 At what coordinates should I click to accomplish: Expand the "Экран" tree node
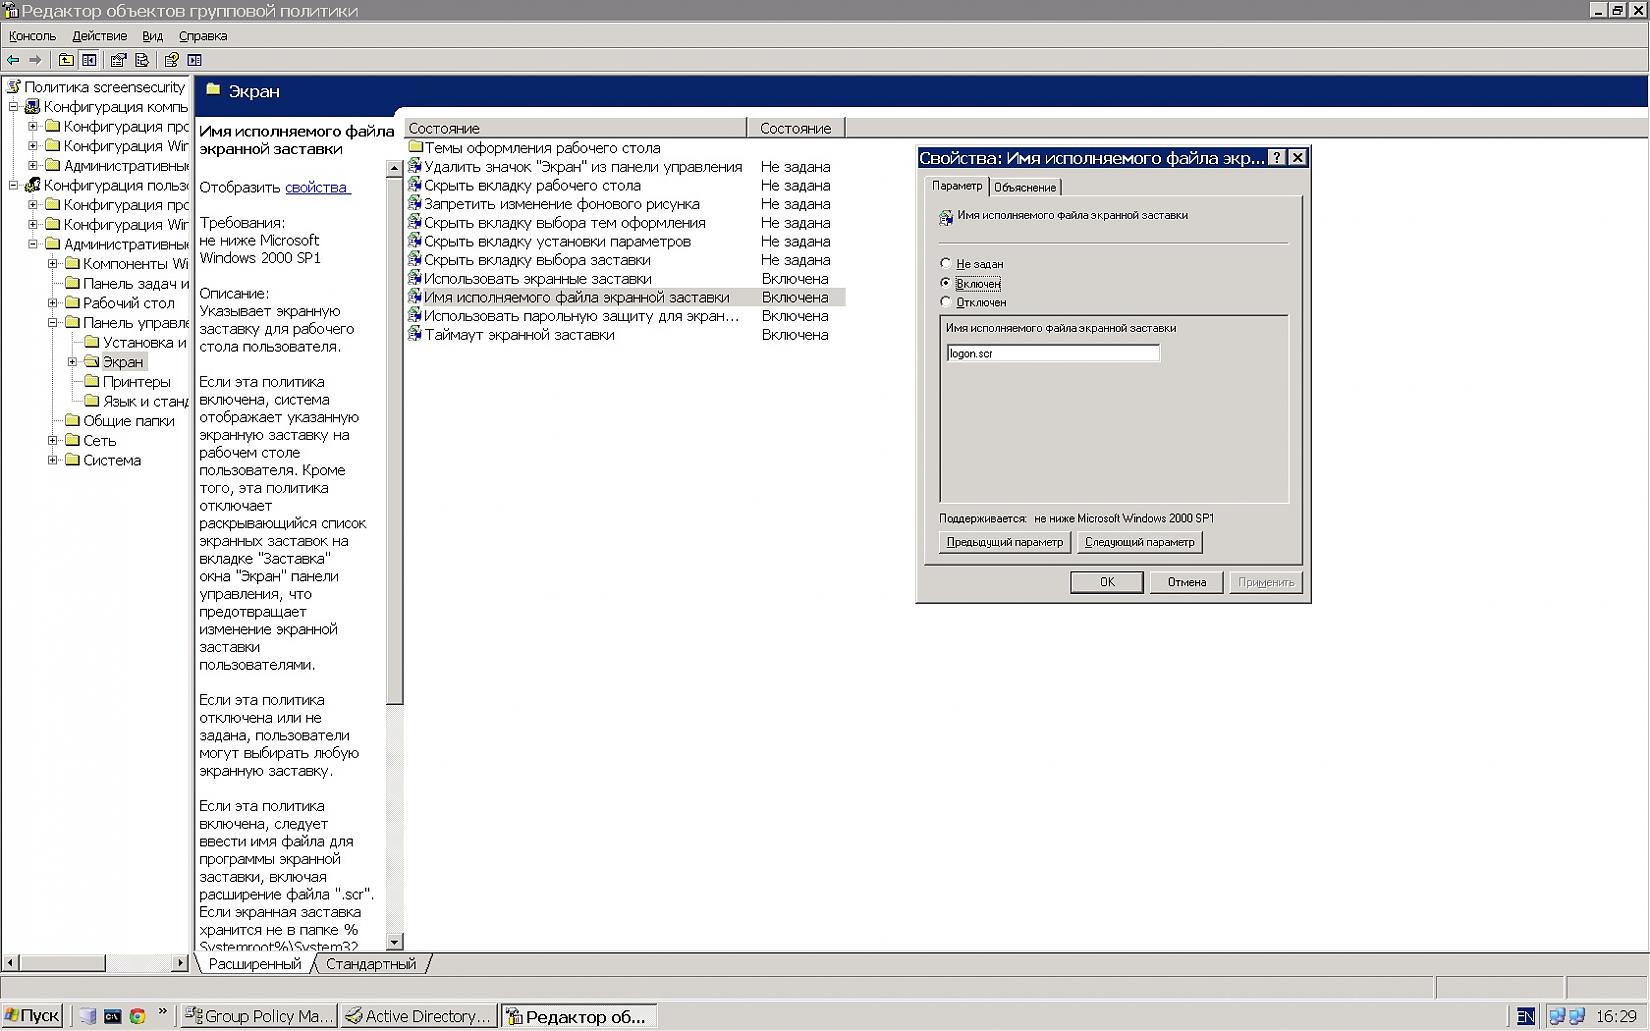click(x=72, y=362)
